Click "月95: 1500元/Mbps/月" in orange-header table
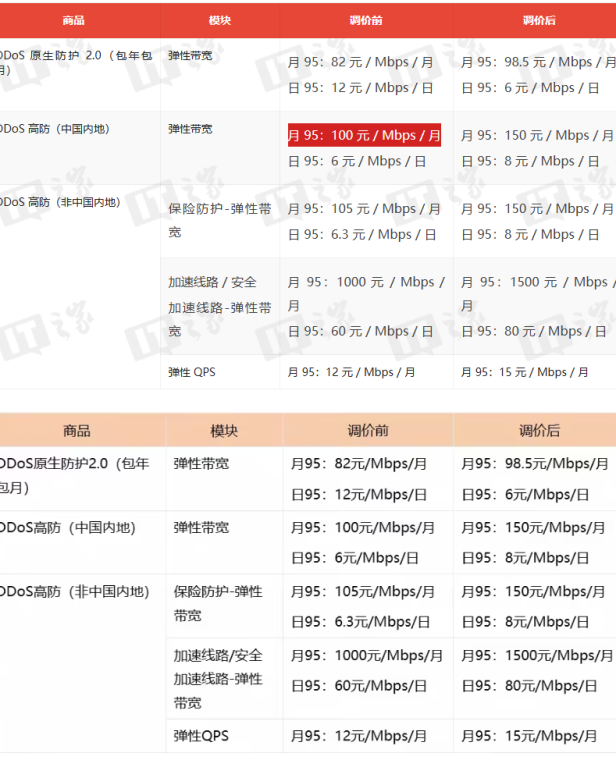The height and width of the screenshot is (760, 616). coord(537,655)
